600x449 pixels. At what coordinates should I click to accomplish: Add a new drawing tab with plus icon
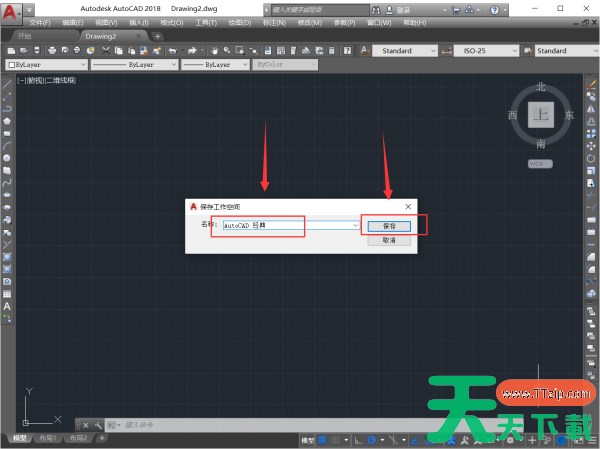pyautogui.click(x=157, y=36)
